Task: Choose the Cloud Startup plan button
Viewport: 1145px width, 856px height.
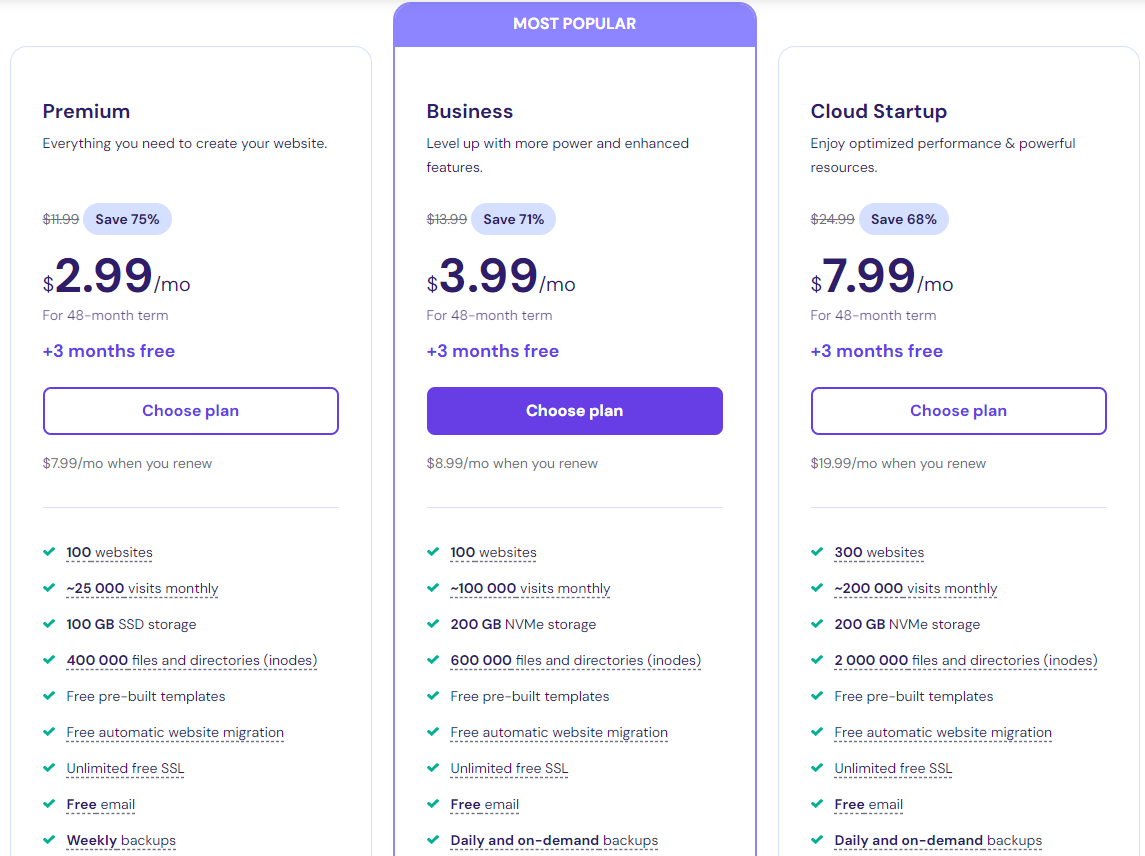Action: 958,411
